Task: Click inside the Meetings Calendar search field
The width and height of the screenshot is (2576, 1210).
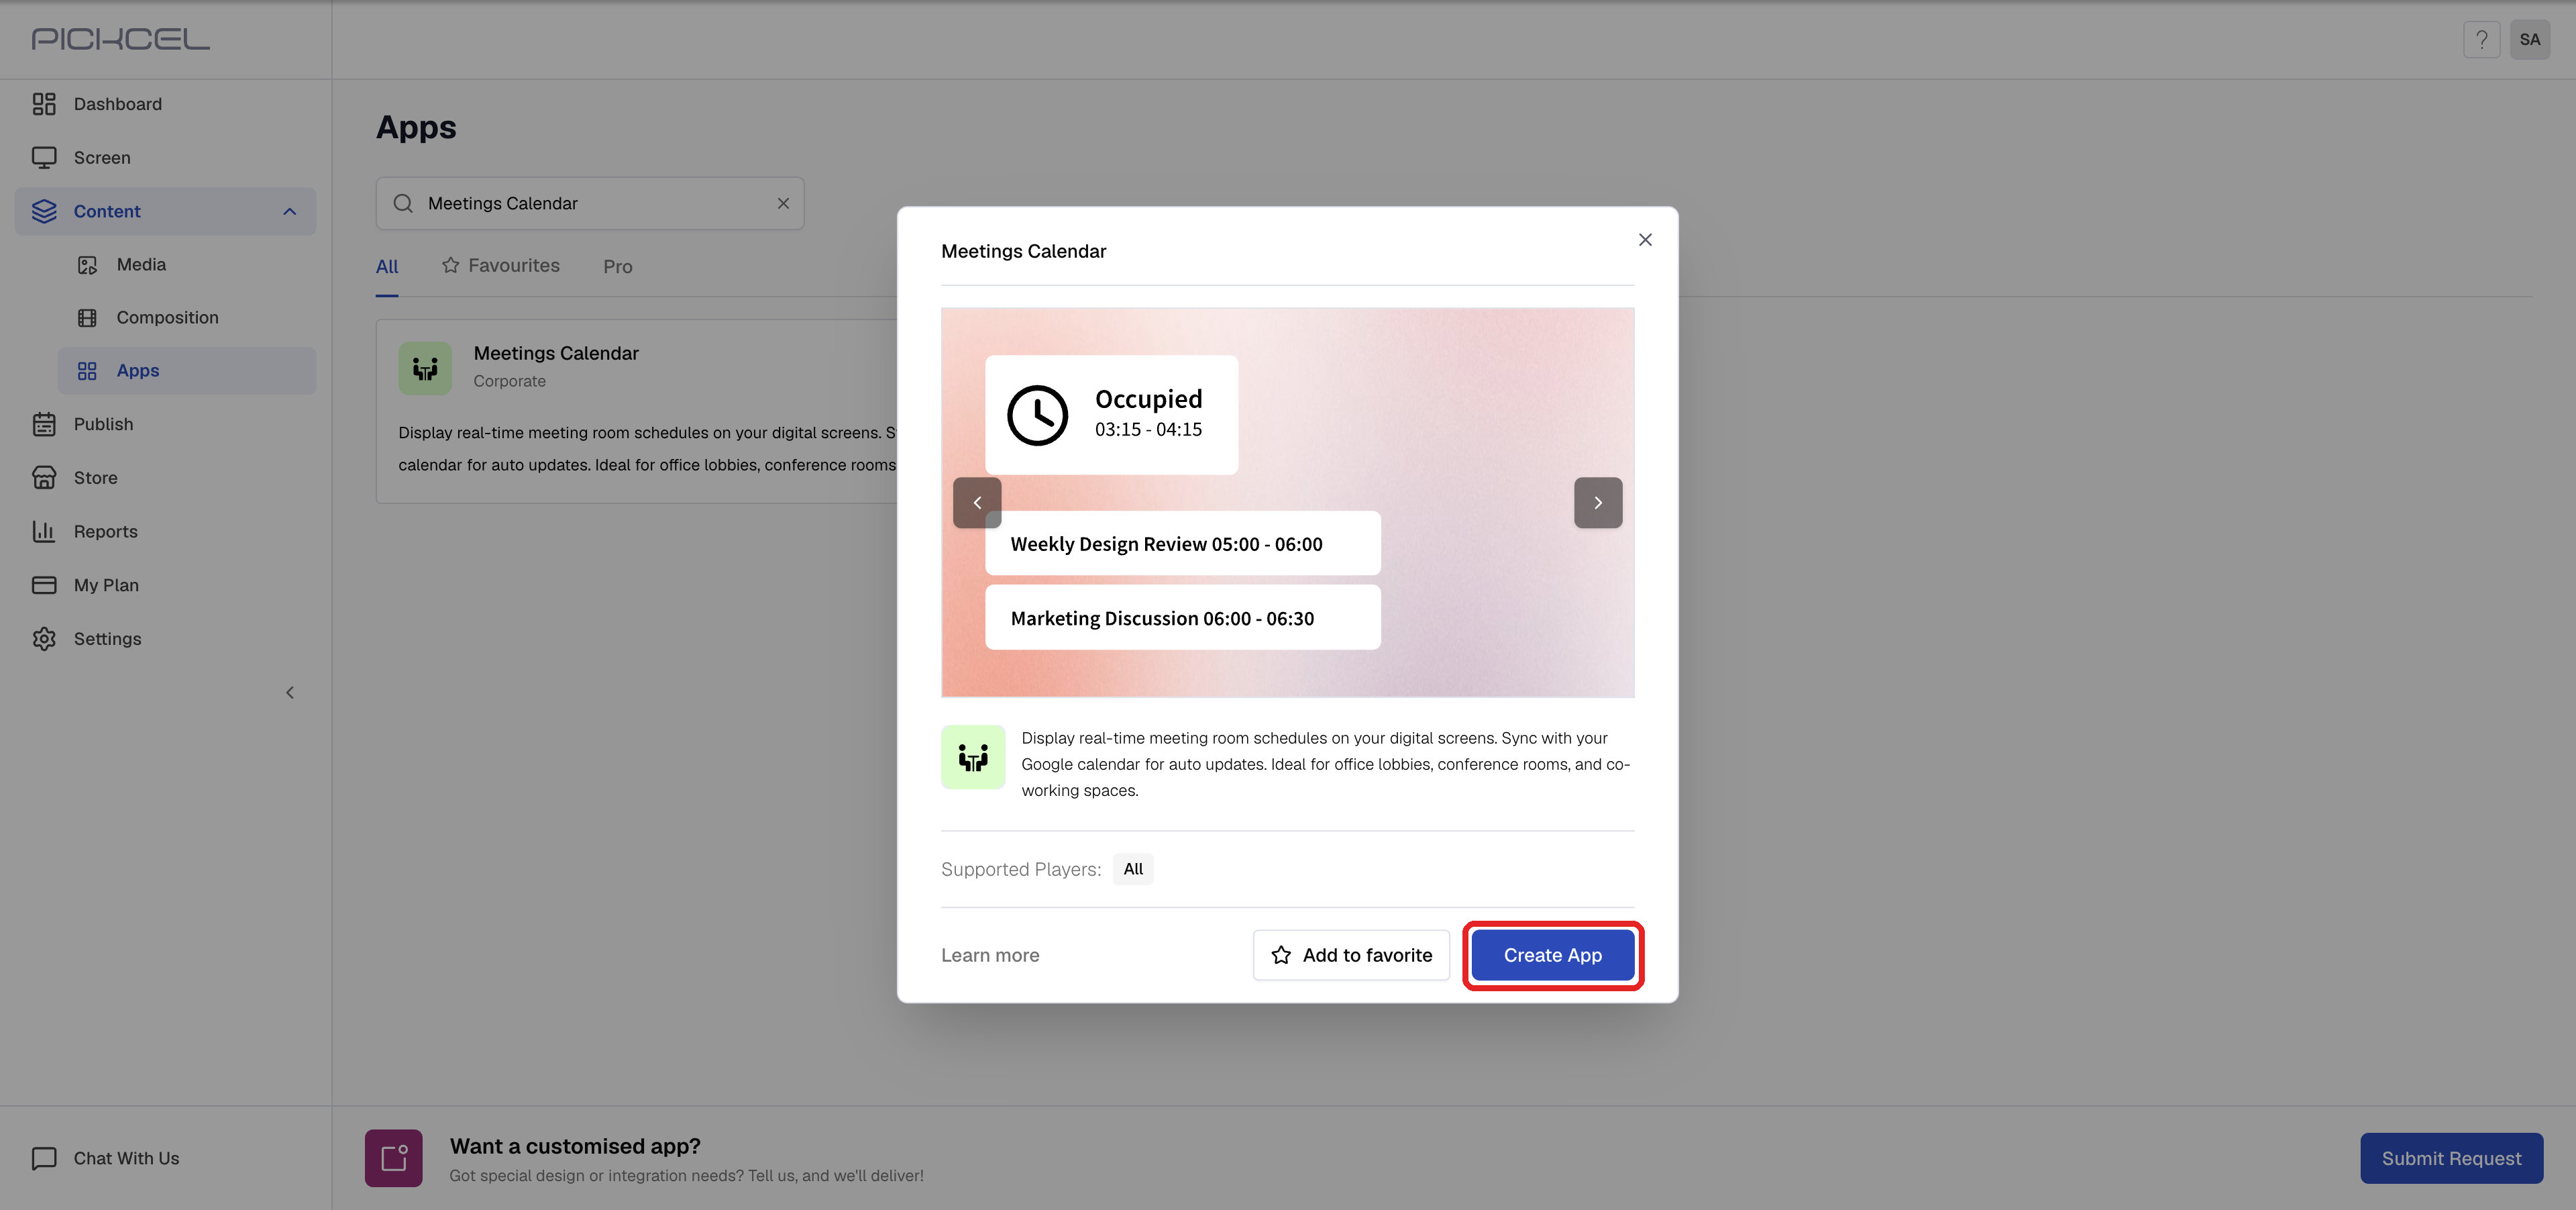Action: click(x=589, y=203)
